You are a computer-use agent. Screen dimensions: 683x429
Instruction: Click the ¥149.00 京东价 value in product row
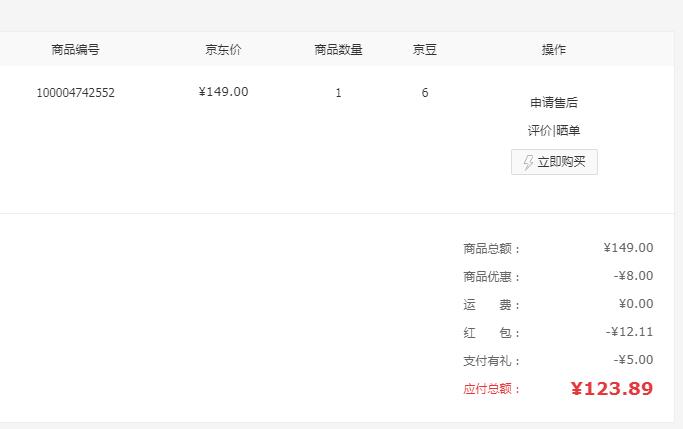223,92
